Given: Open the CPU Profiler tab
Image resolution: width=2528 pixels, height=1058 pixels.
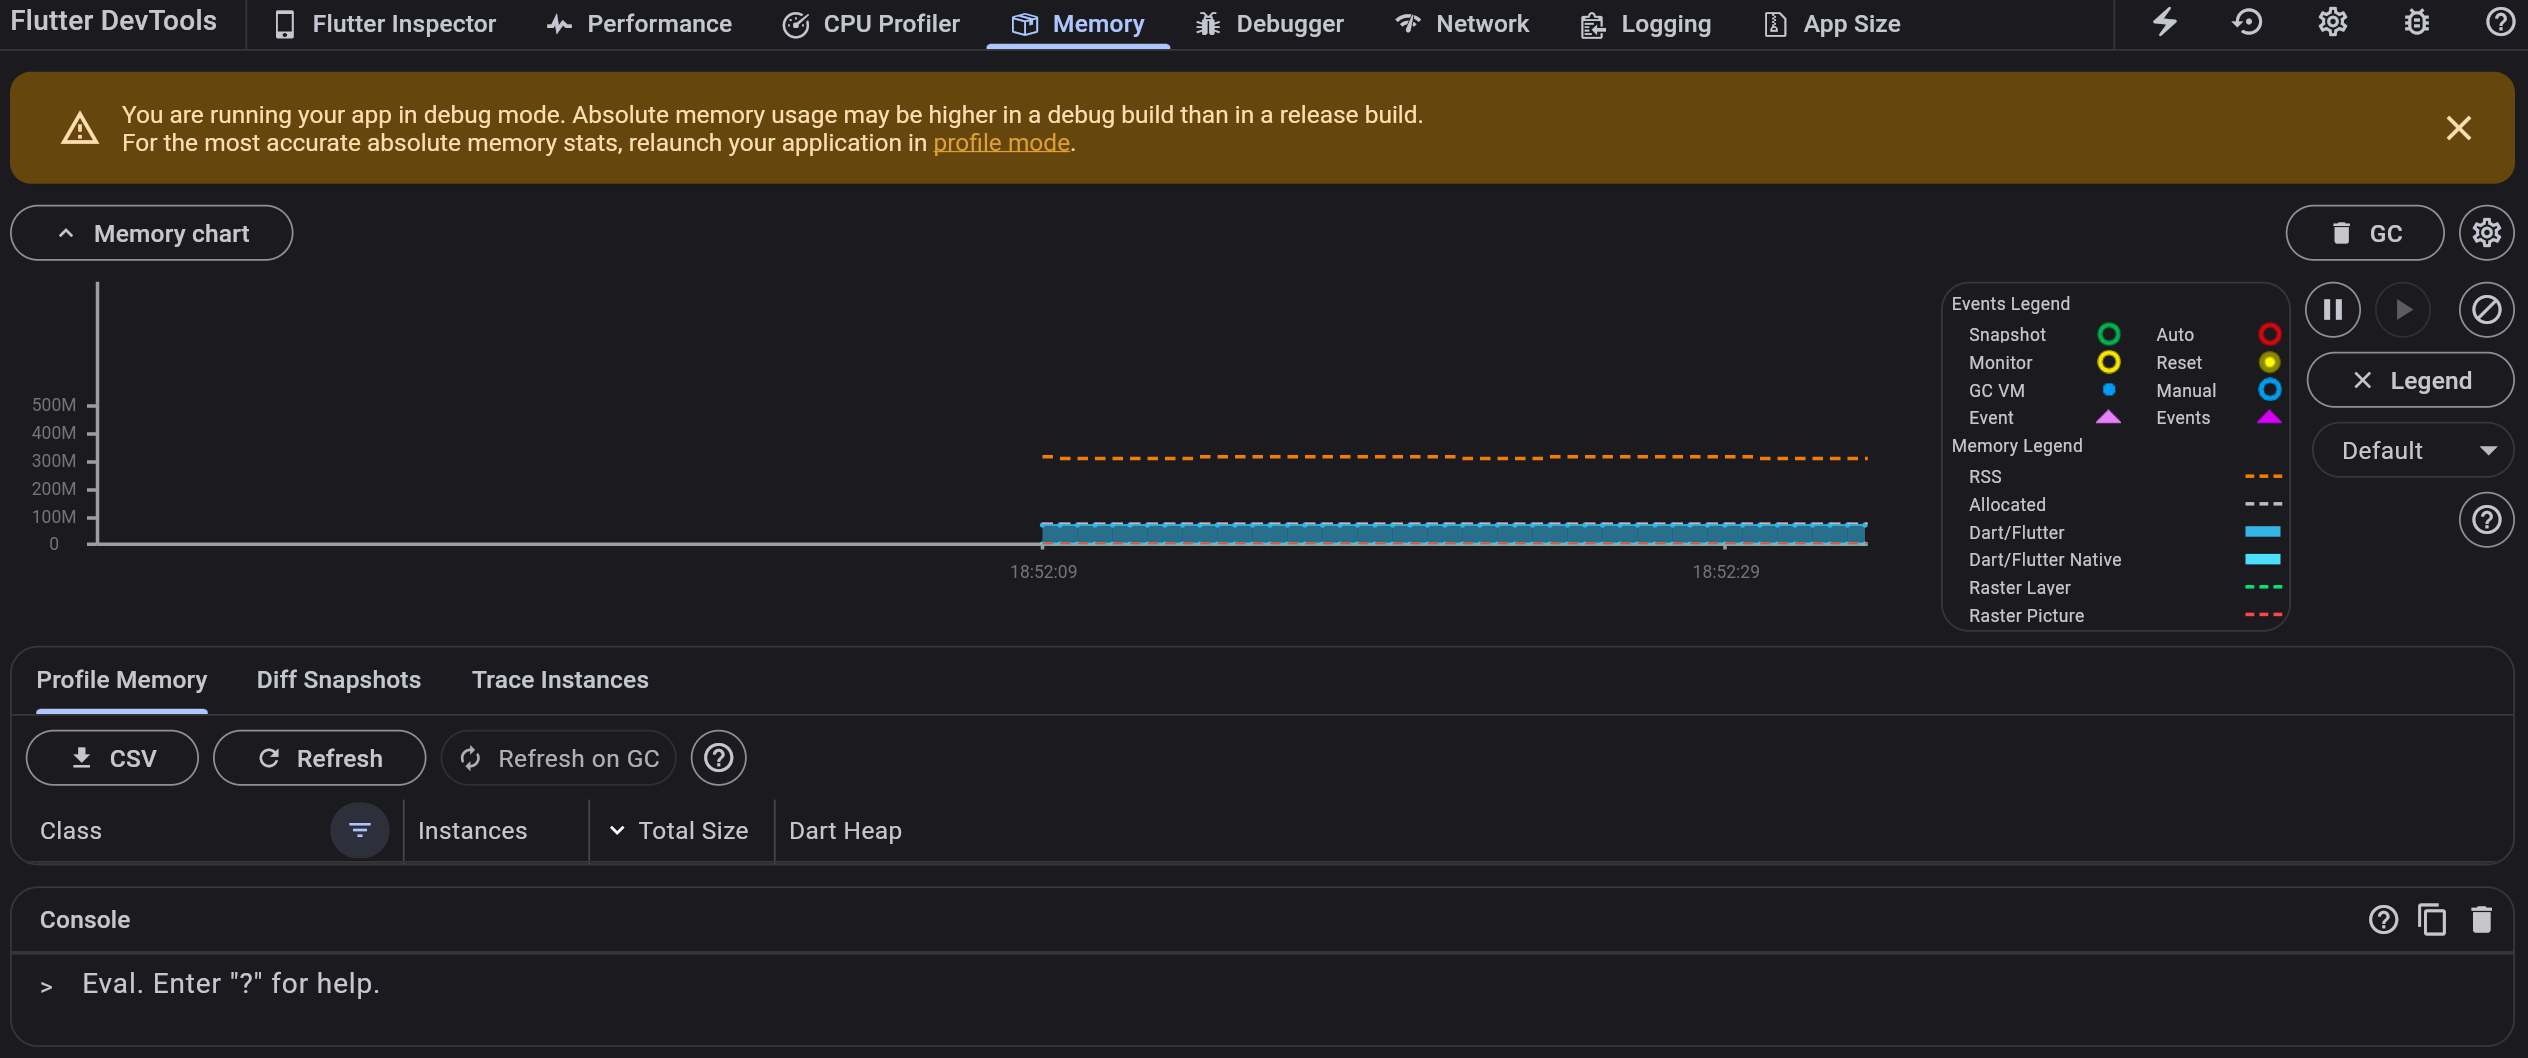Looking at the screenshot, I should [x=871, y=24].
